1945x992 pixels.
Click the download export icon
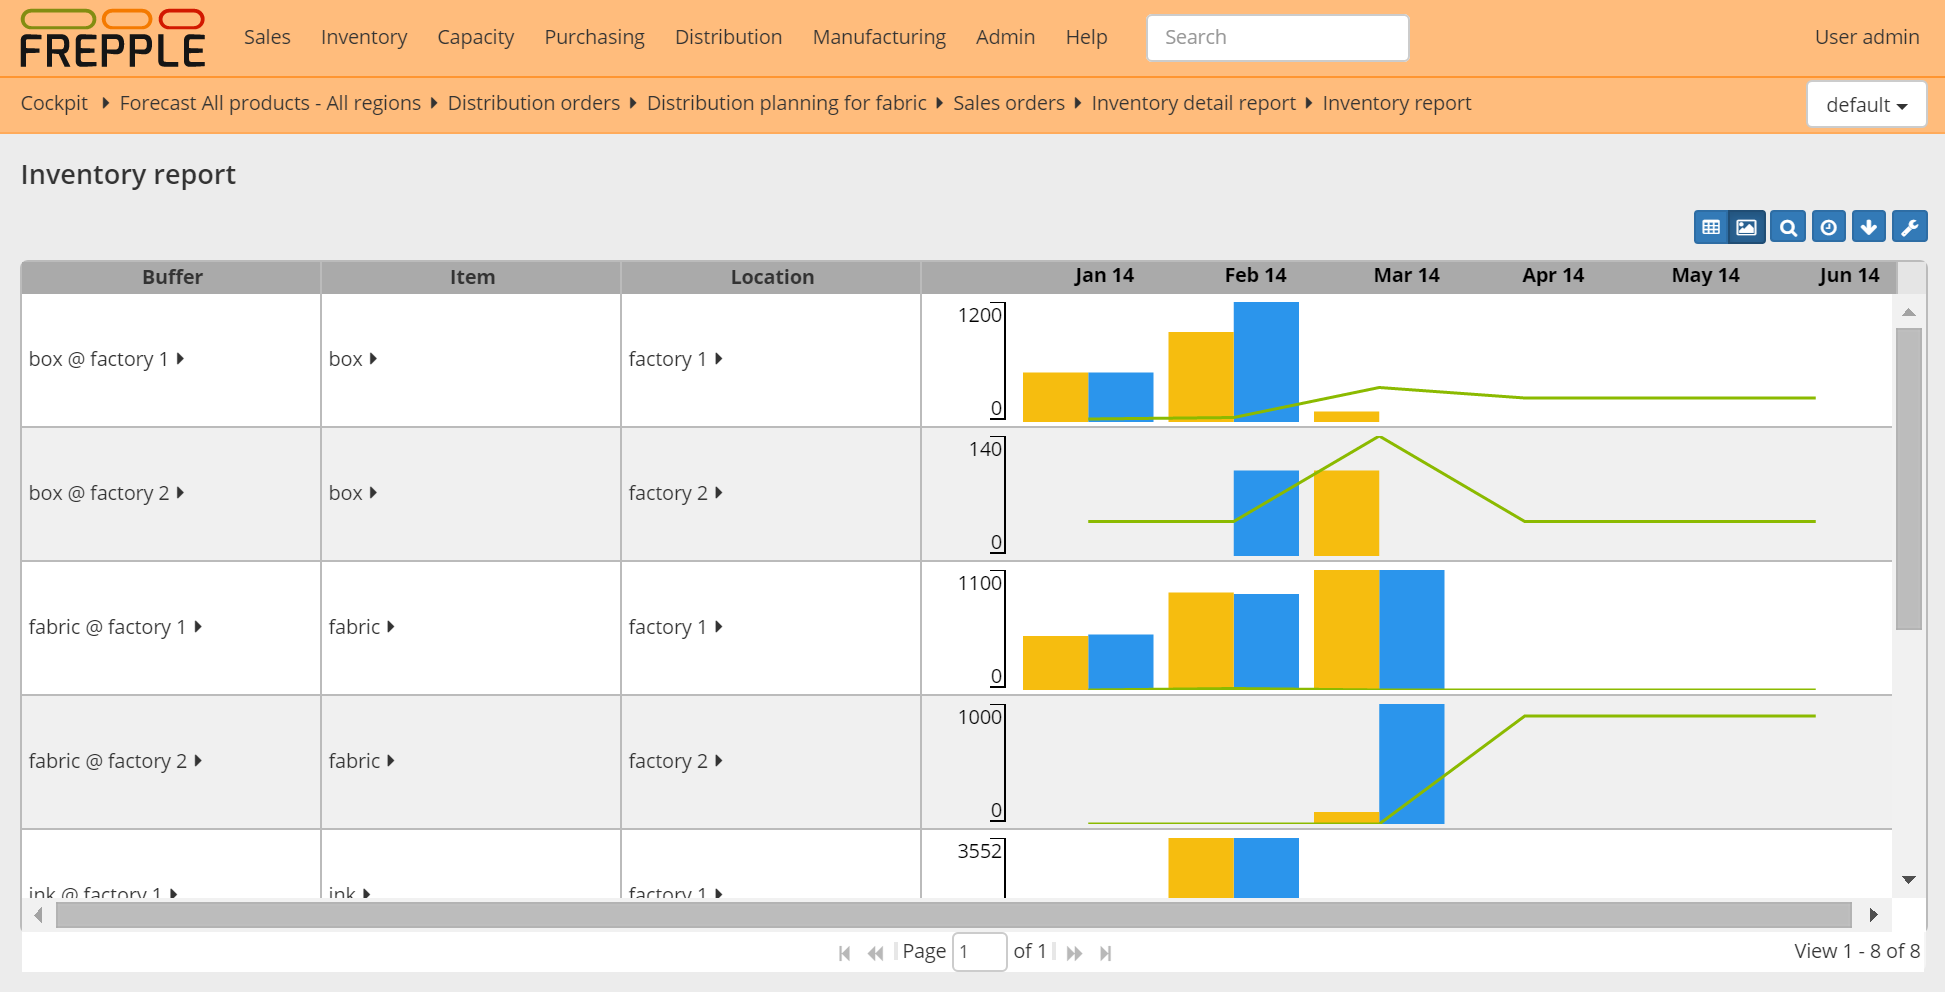tap(1869, 226)
